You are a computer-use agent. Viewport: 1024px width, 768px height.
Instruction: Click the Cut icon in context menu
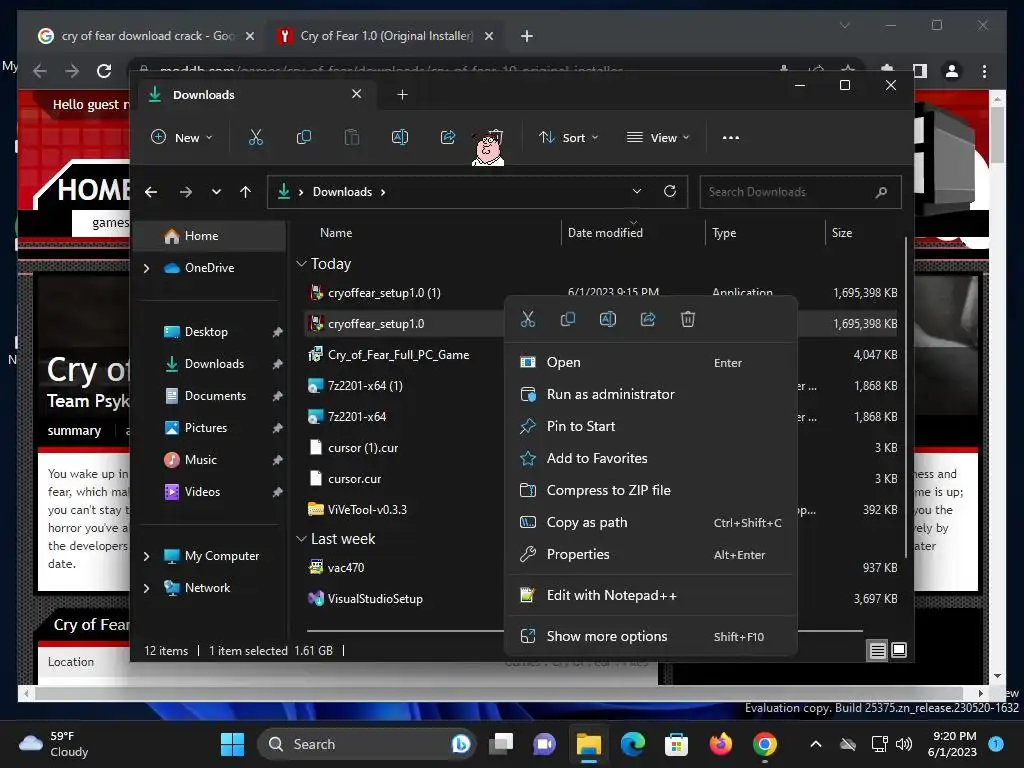click(528, 319)
